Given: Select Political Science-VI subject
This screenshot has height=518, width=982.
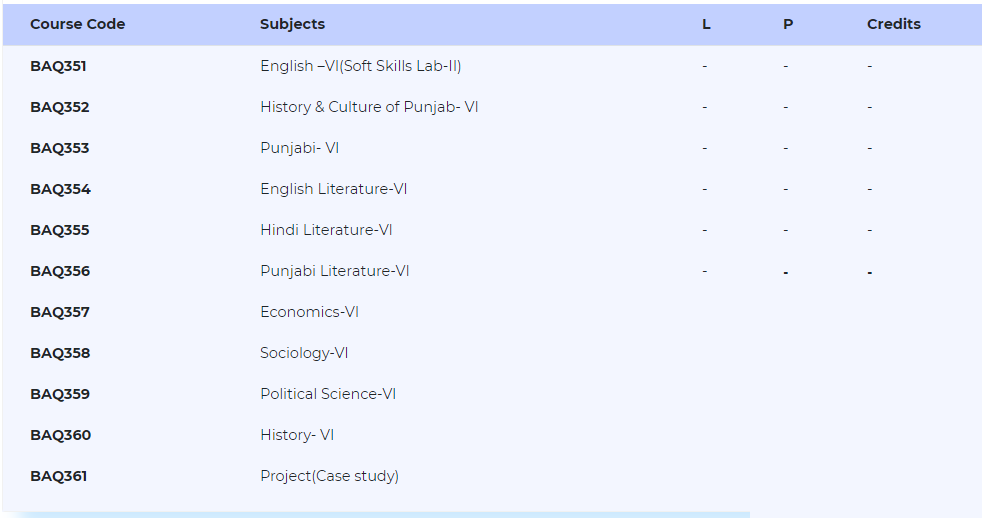Looking at the screenshot, I should pos(328,394).
